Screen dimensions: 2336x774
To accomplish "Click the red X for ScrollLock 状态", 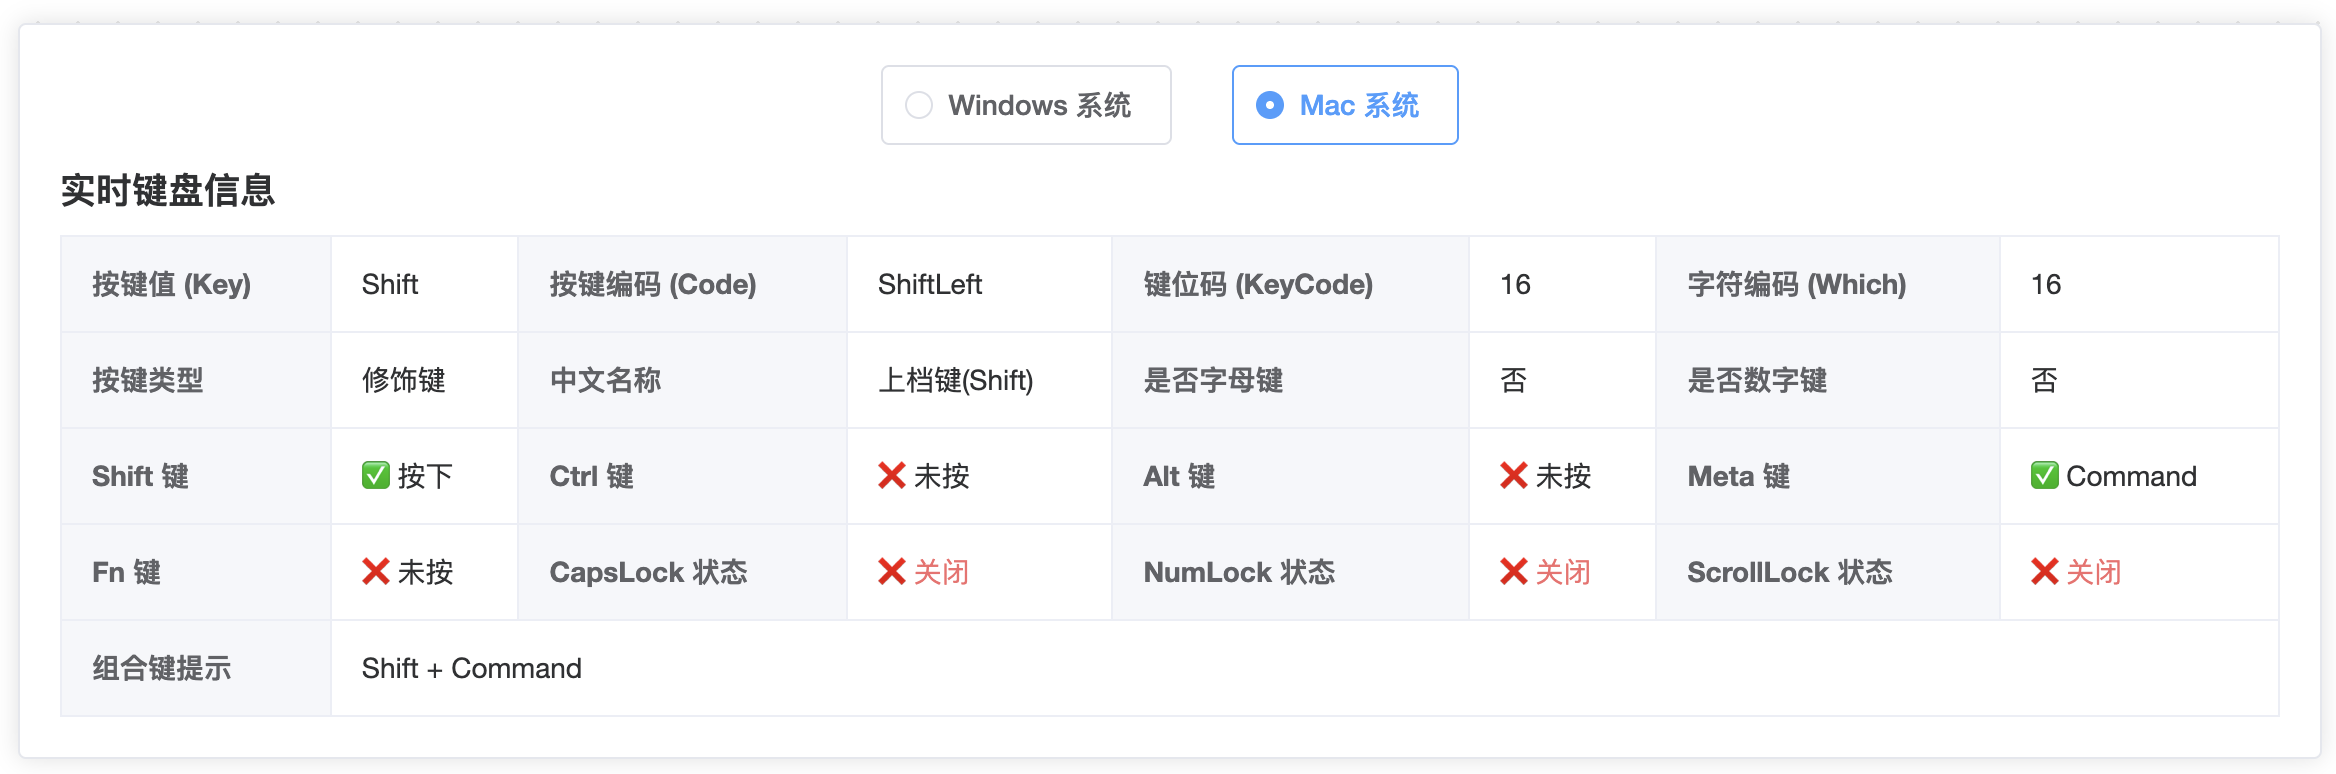I will tap(2046, 572).
